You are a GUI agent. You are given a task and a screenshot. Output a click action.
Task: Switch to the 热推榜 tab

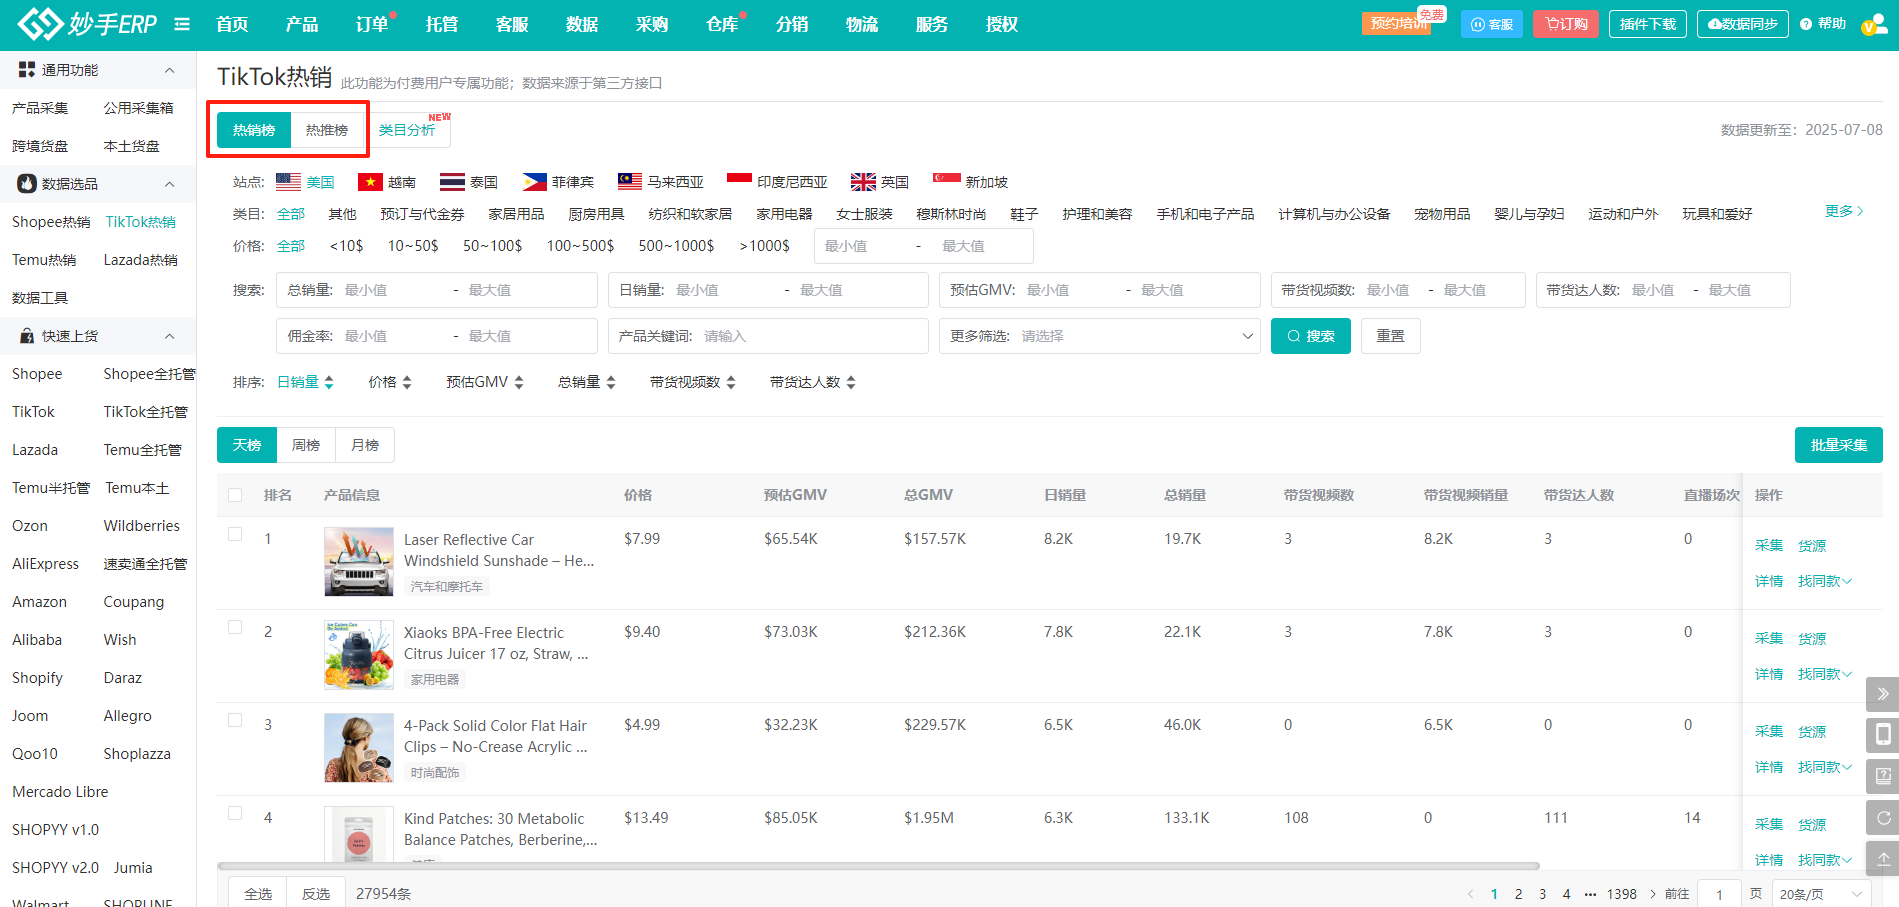(327, 130)
